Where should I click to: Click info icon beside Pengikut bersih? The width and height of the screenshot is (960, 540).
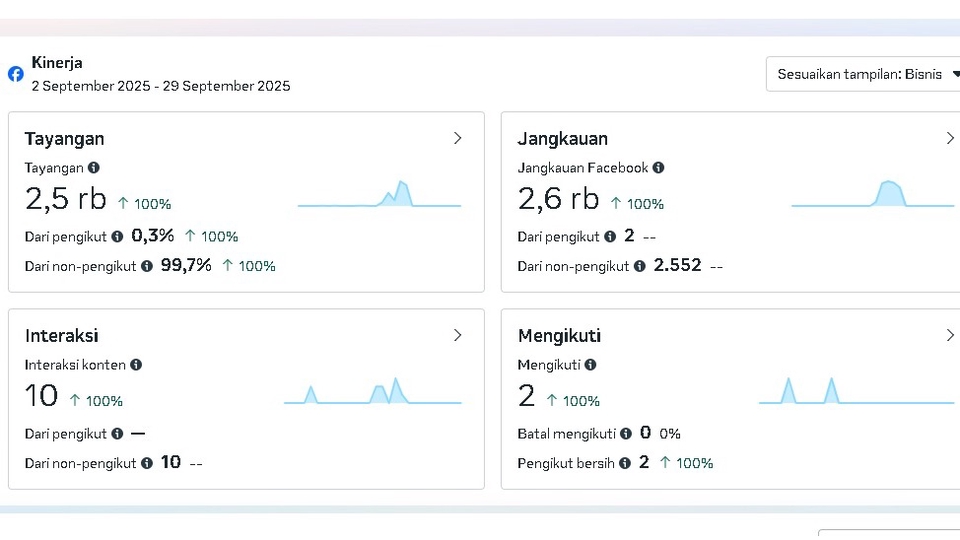[625, 463]
